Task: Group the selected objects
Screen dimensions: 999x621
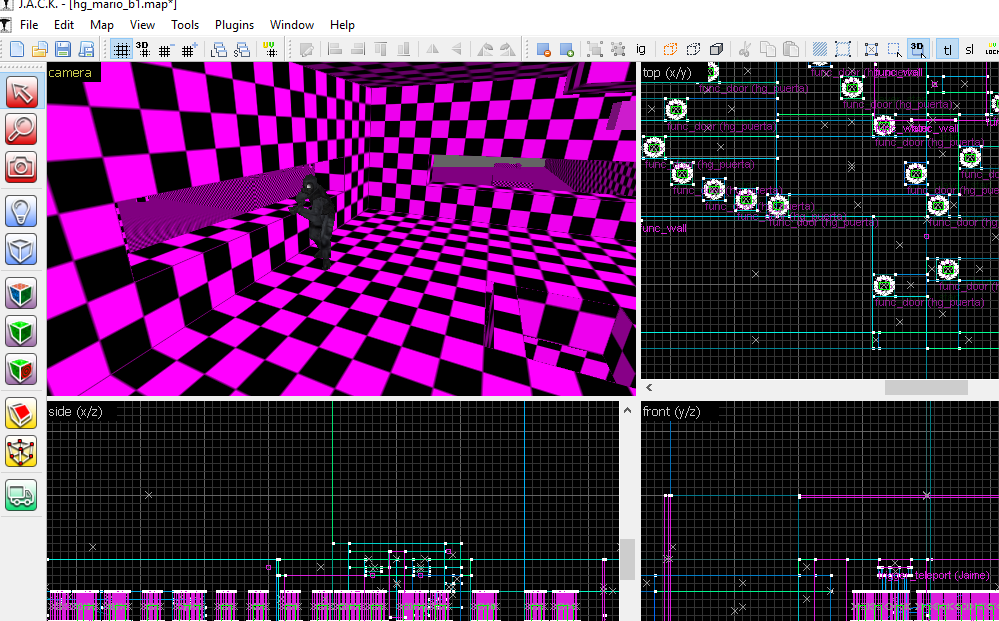Action: (595, 49)
